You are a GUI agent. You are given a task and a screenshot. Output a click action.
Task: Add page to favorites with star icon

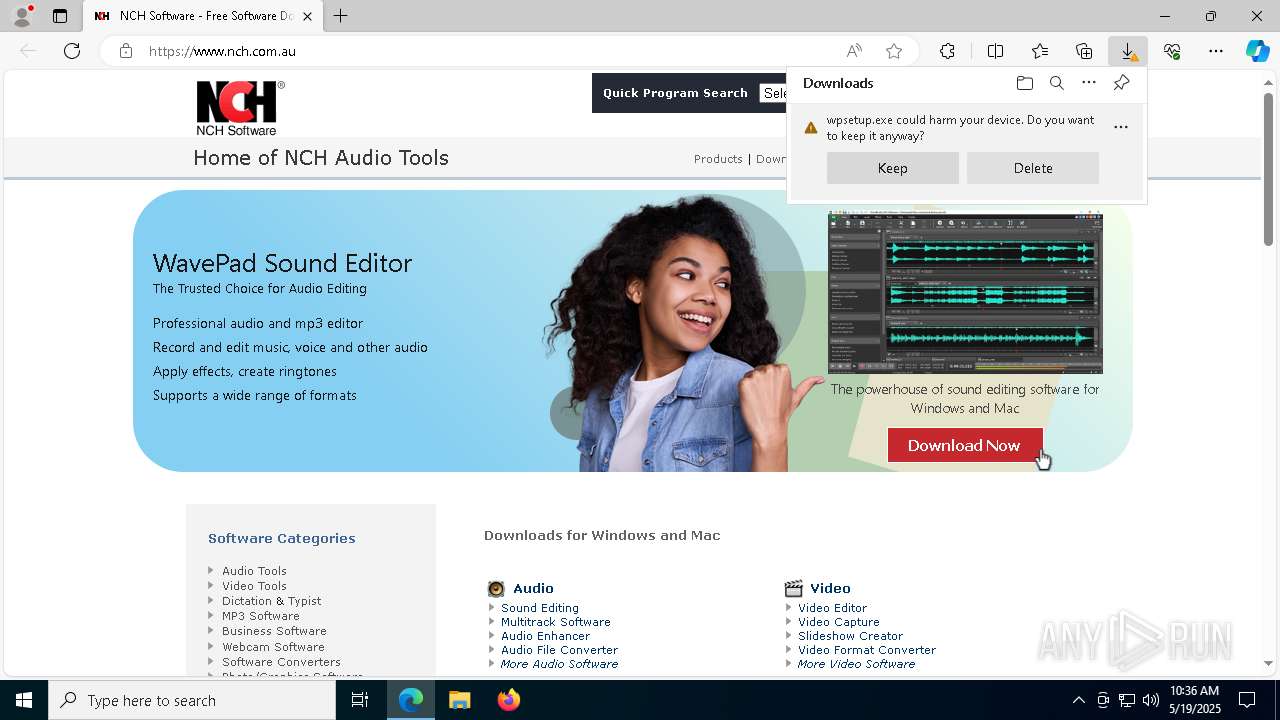(x=894, y=51)
